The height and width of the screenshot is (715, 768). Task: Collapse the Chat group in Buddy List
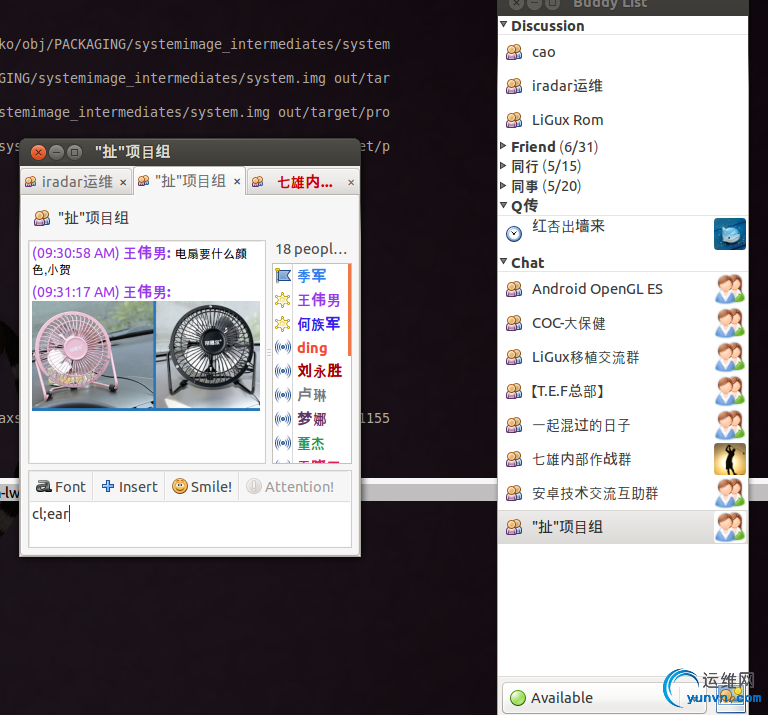[504, 262]
